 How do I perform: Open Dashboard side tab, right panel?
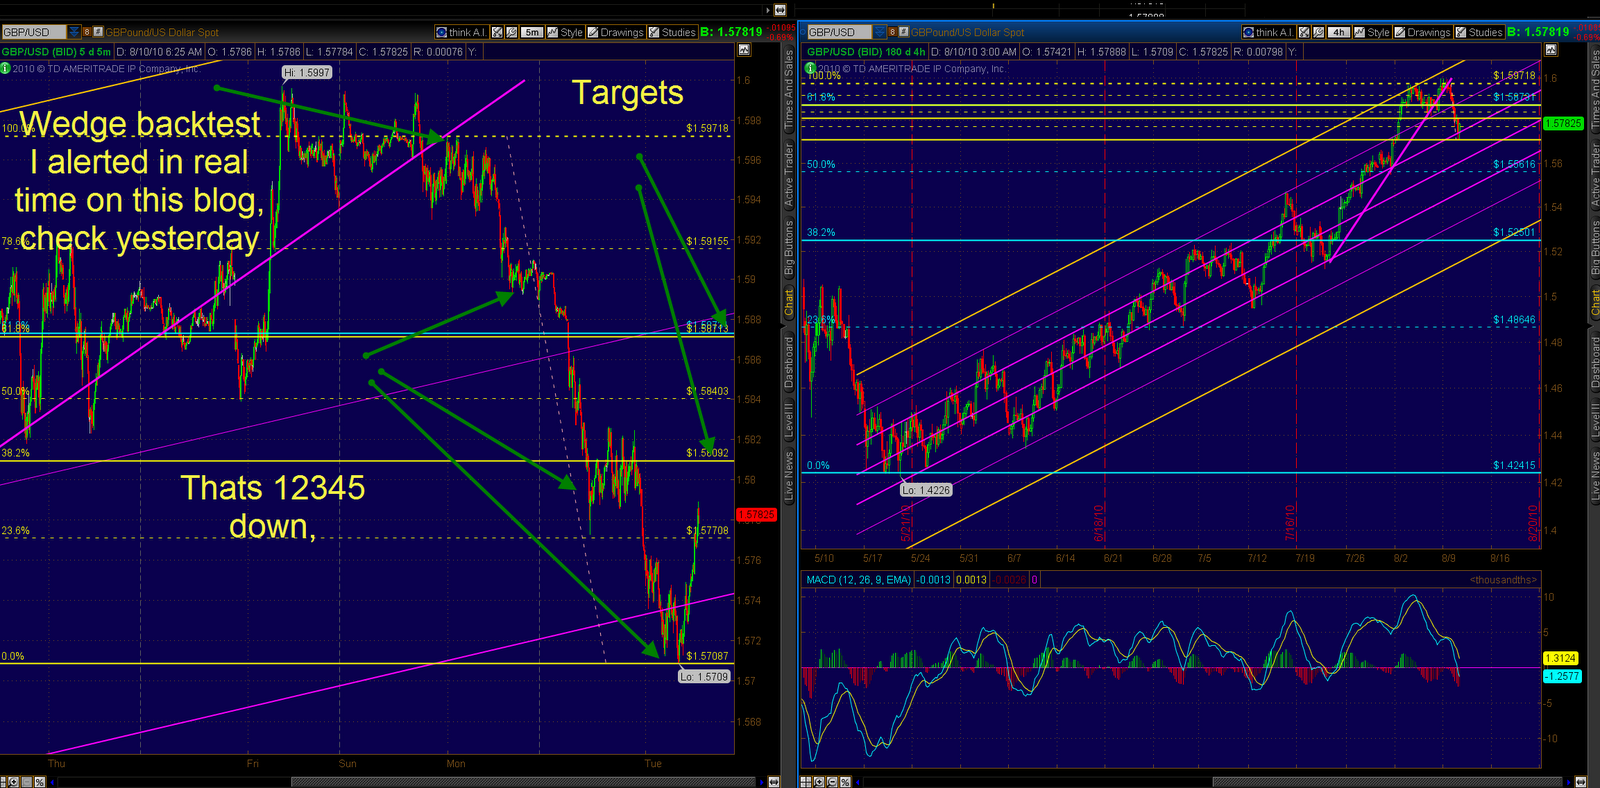point(1594,362)
